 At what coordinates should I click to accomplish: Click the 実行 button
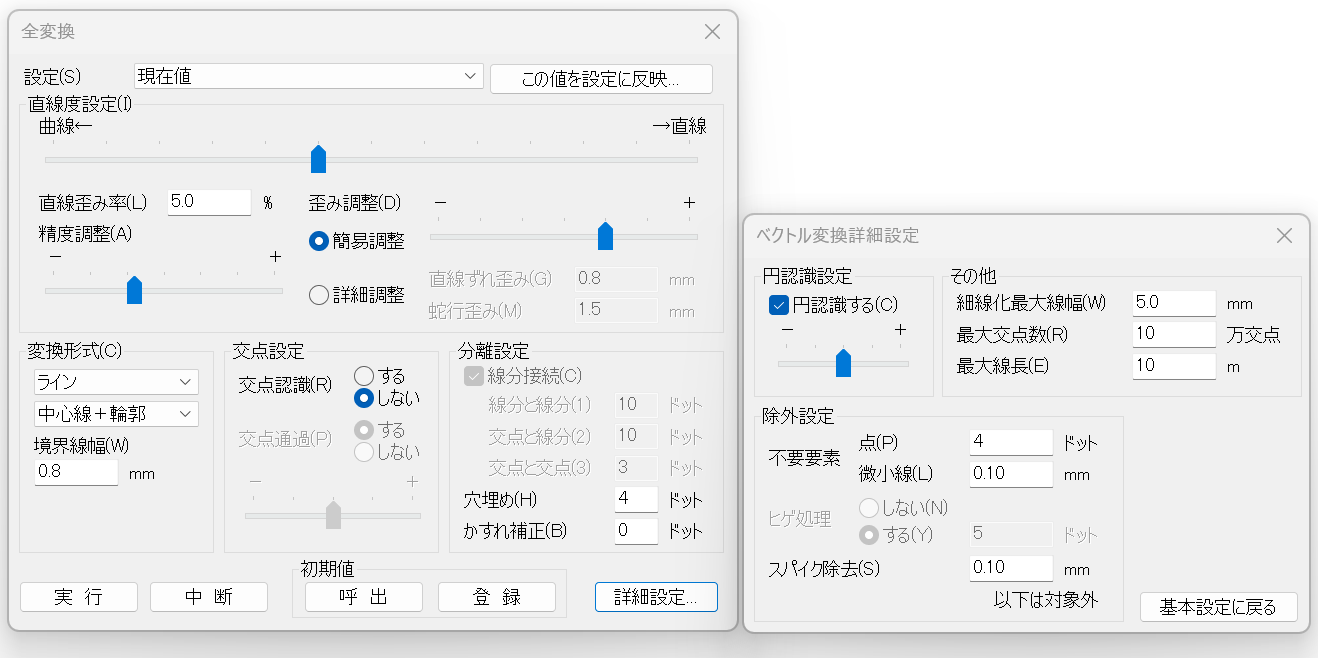79,597
